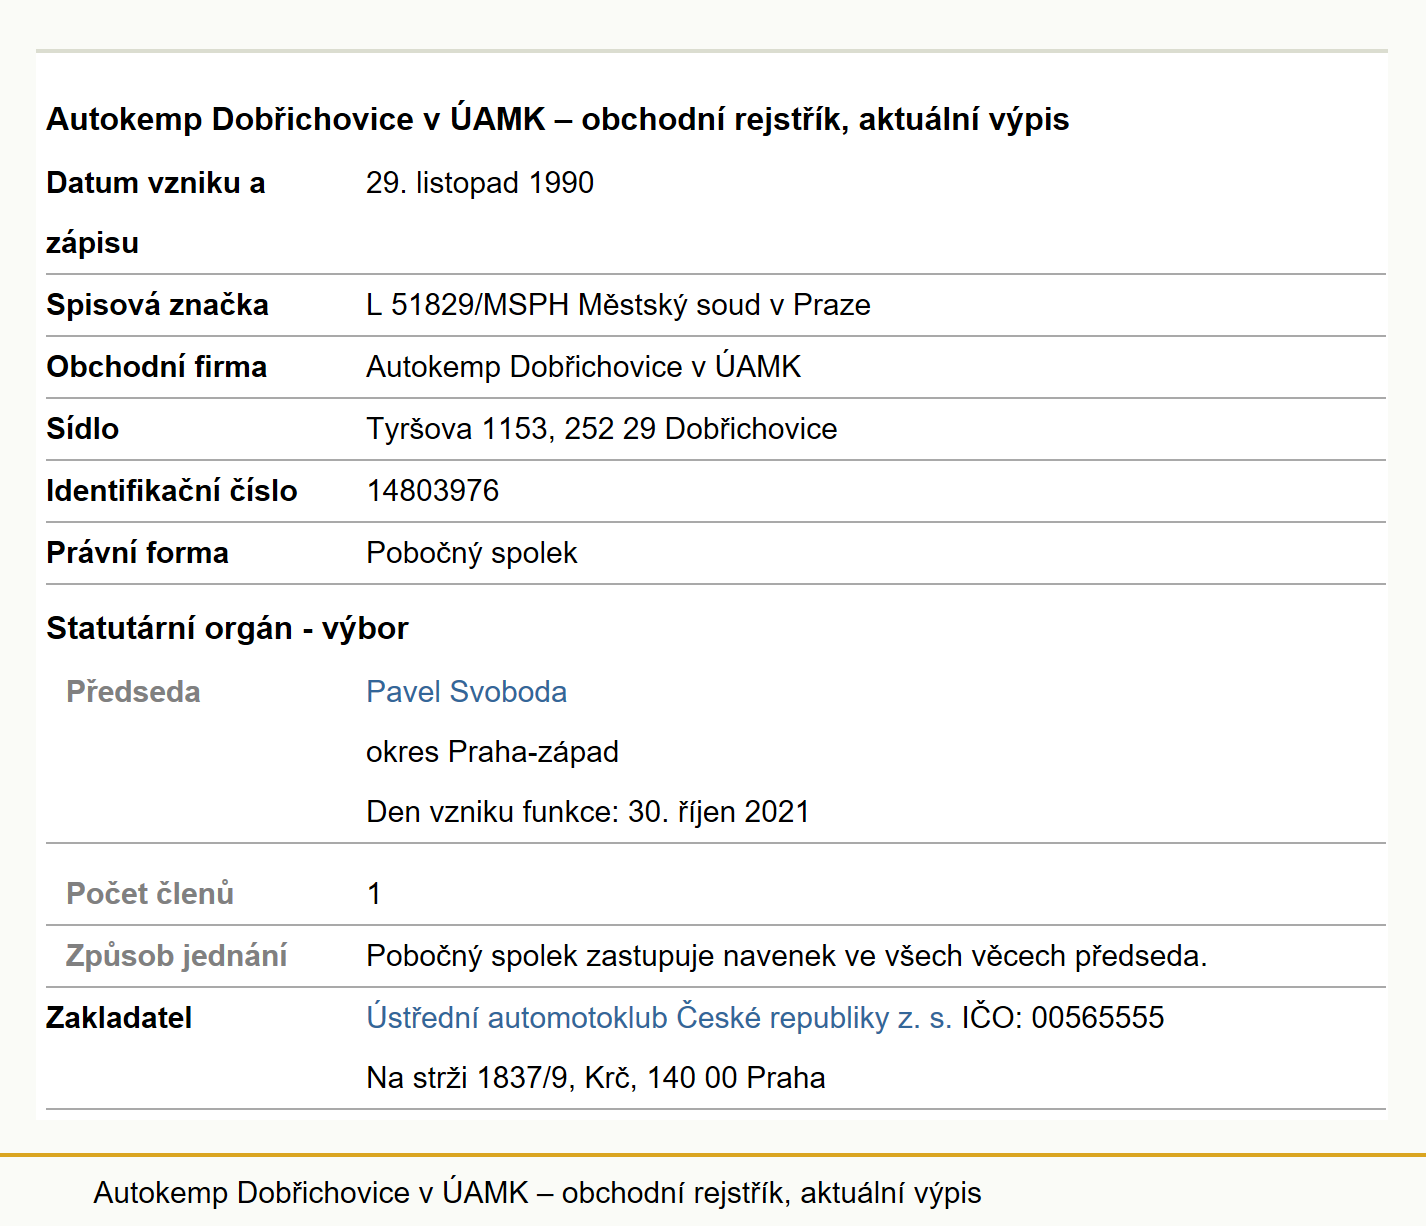Select member count value '1'
This screenshot has height=1226, width=1426.
click(x=374, y=894)
